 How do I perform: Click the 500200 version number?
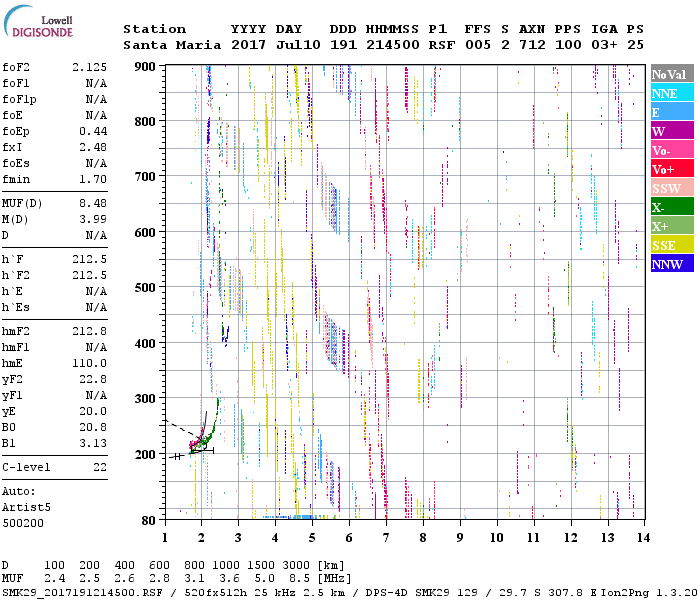point(23,523)
